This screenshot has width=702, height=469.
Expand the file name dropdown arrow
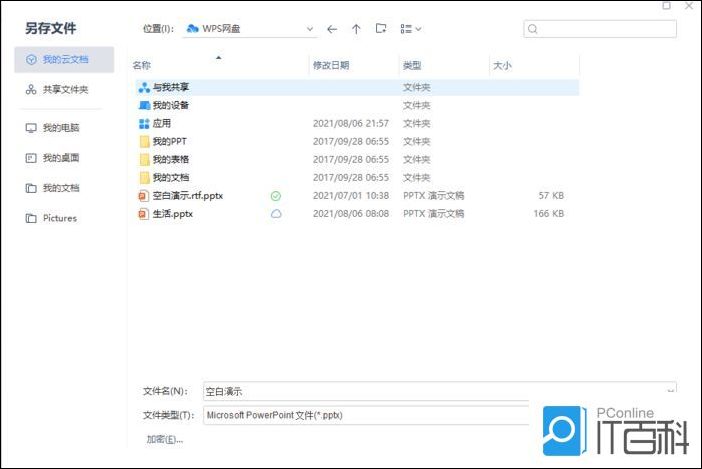pyautogui.click(x=670, y=391)
